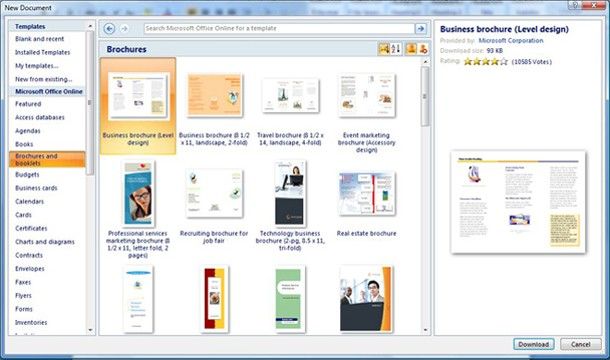Select the Forms category

(24, 309)
